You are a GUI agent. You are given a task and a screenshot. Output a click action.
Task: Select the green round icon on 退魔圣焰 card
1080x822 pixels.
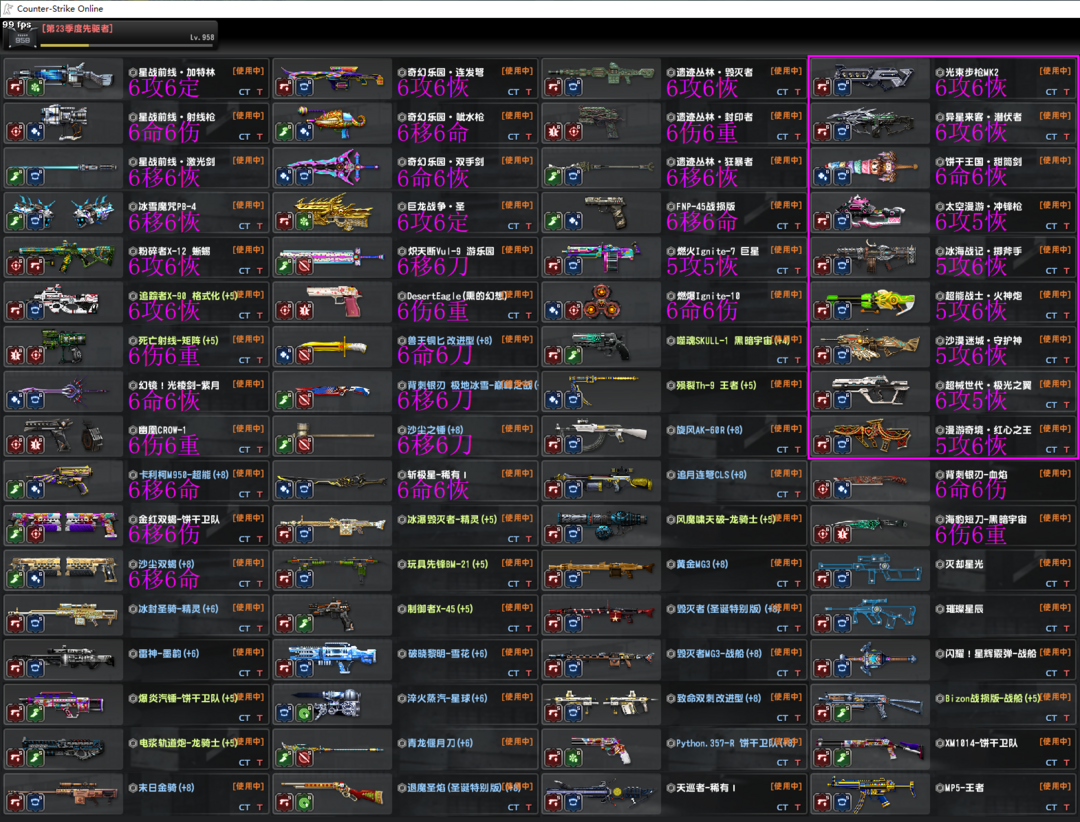point(304,804)
